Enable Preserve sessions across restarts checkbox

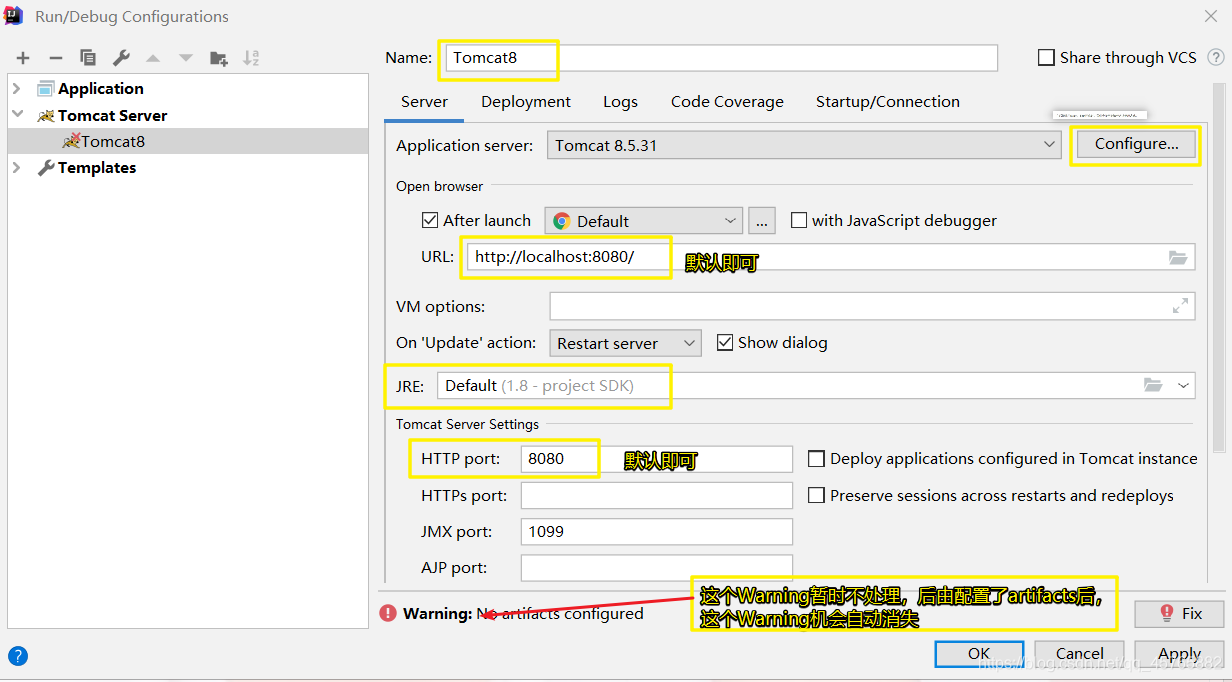[x=816, y=495]
